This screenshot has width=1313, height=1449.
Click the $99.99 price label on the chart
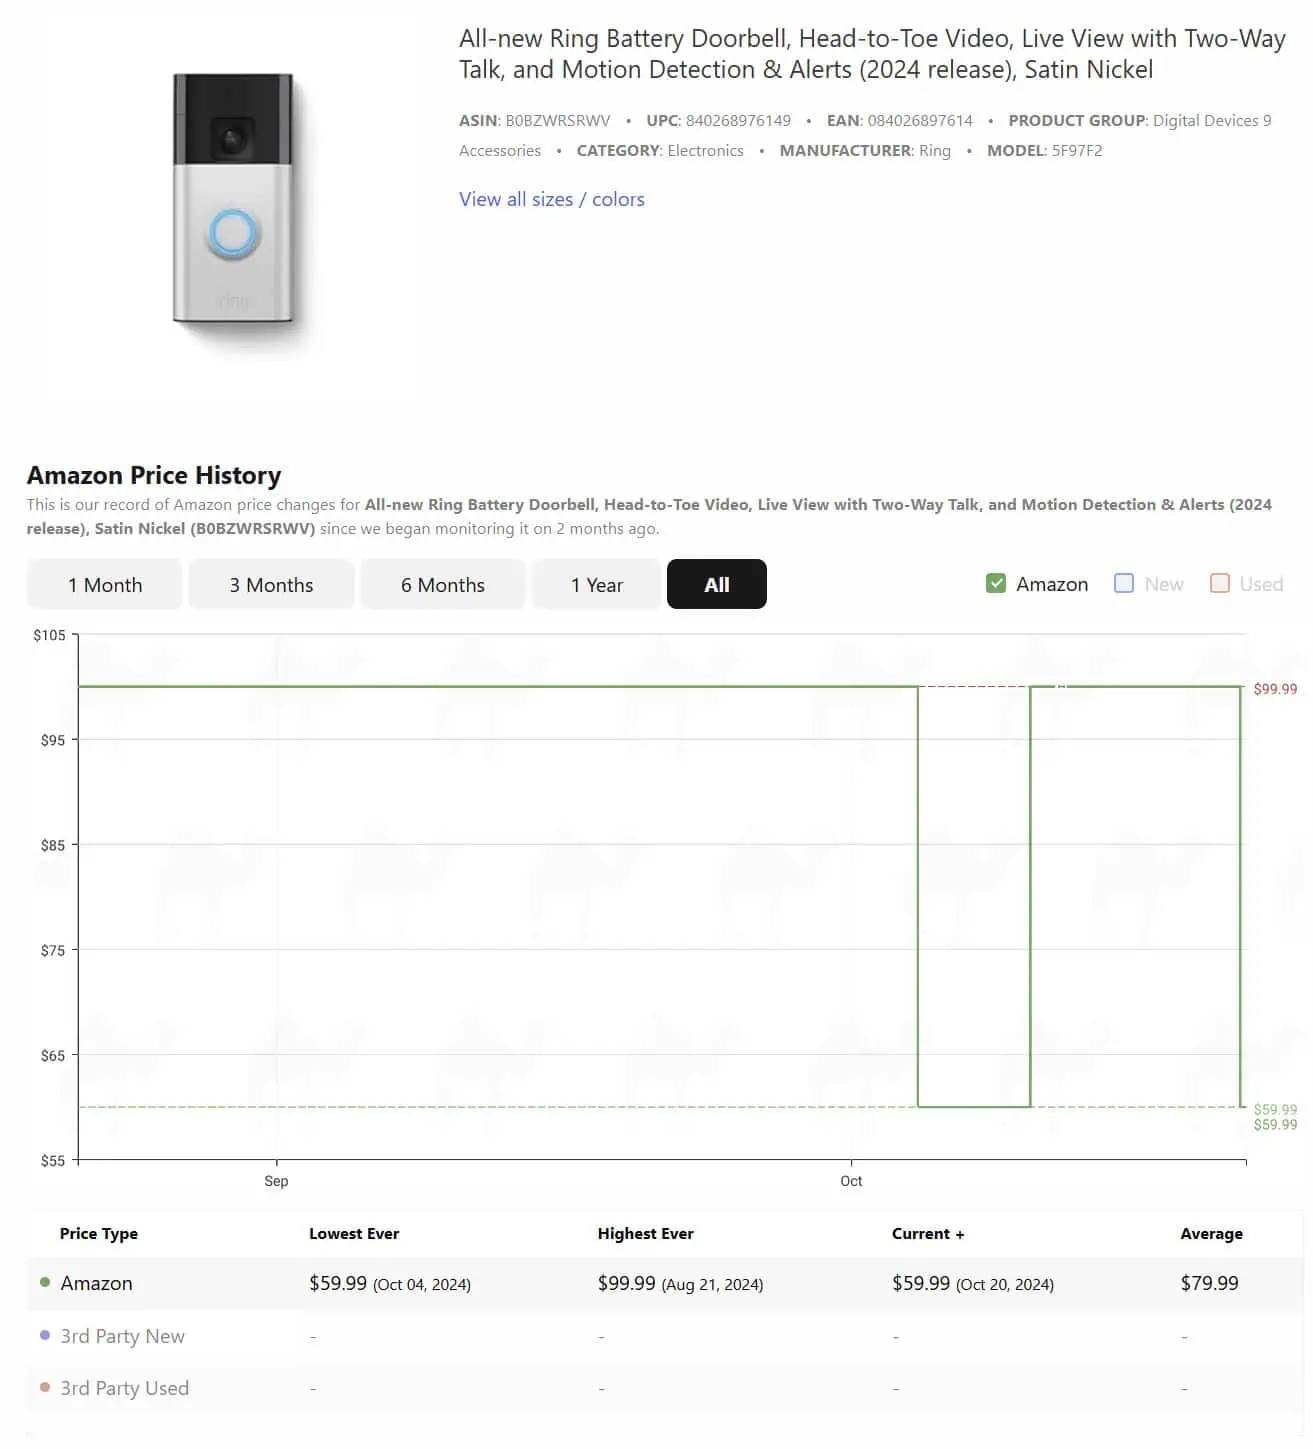[1275, 689]
